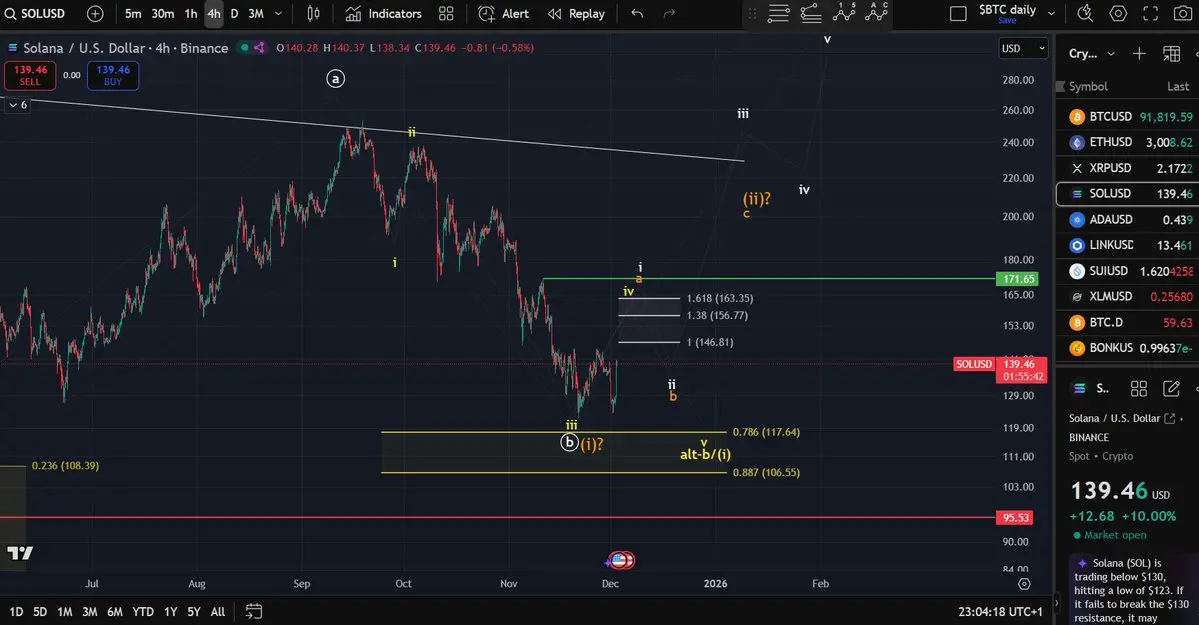Open the USD currency dropdown
Screen dimensions: 1199x625
click(1022, 48)
